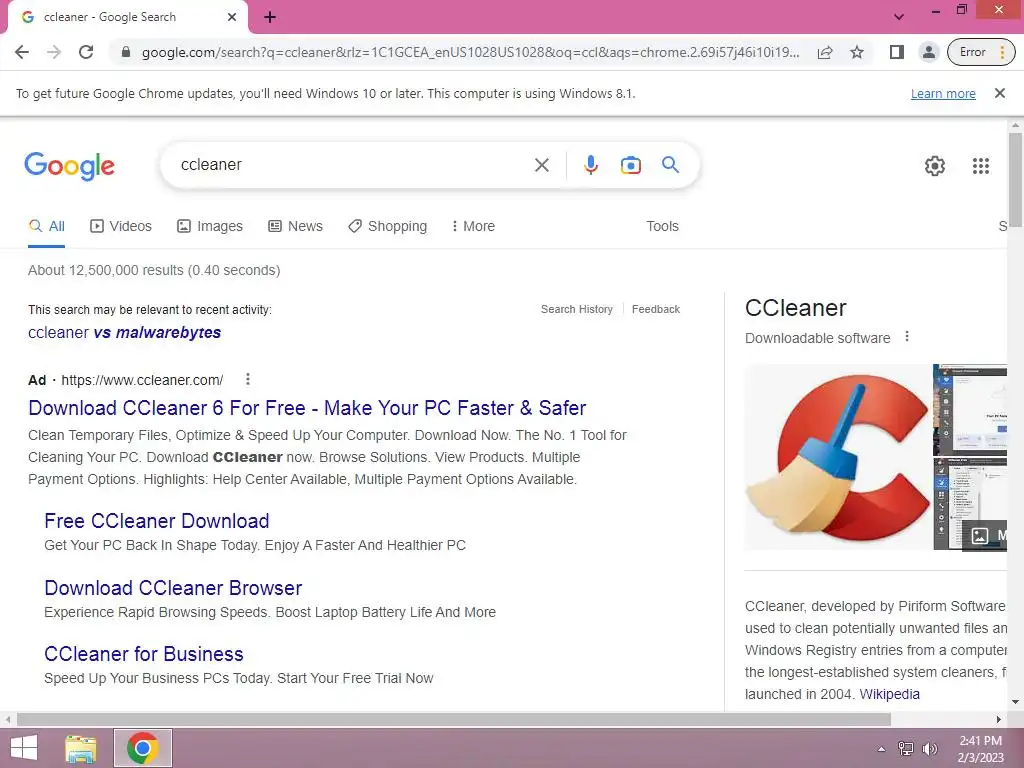
Task: Click into the ccleaner search field
Action: [353, 165]
